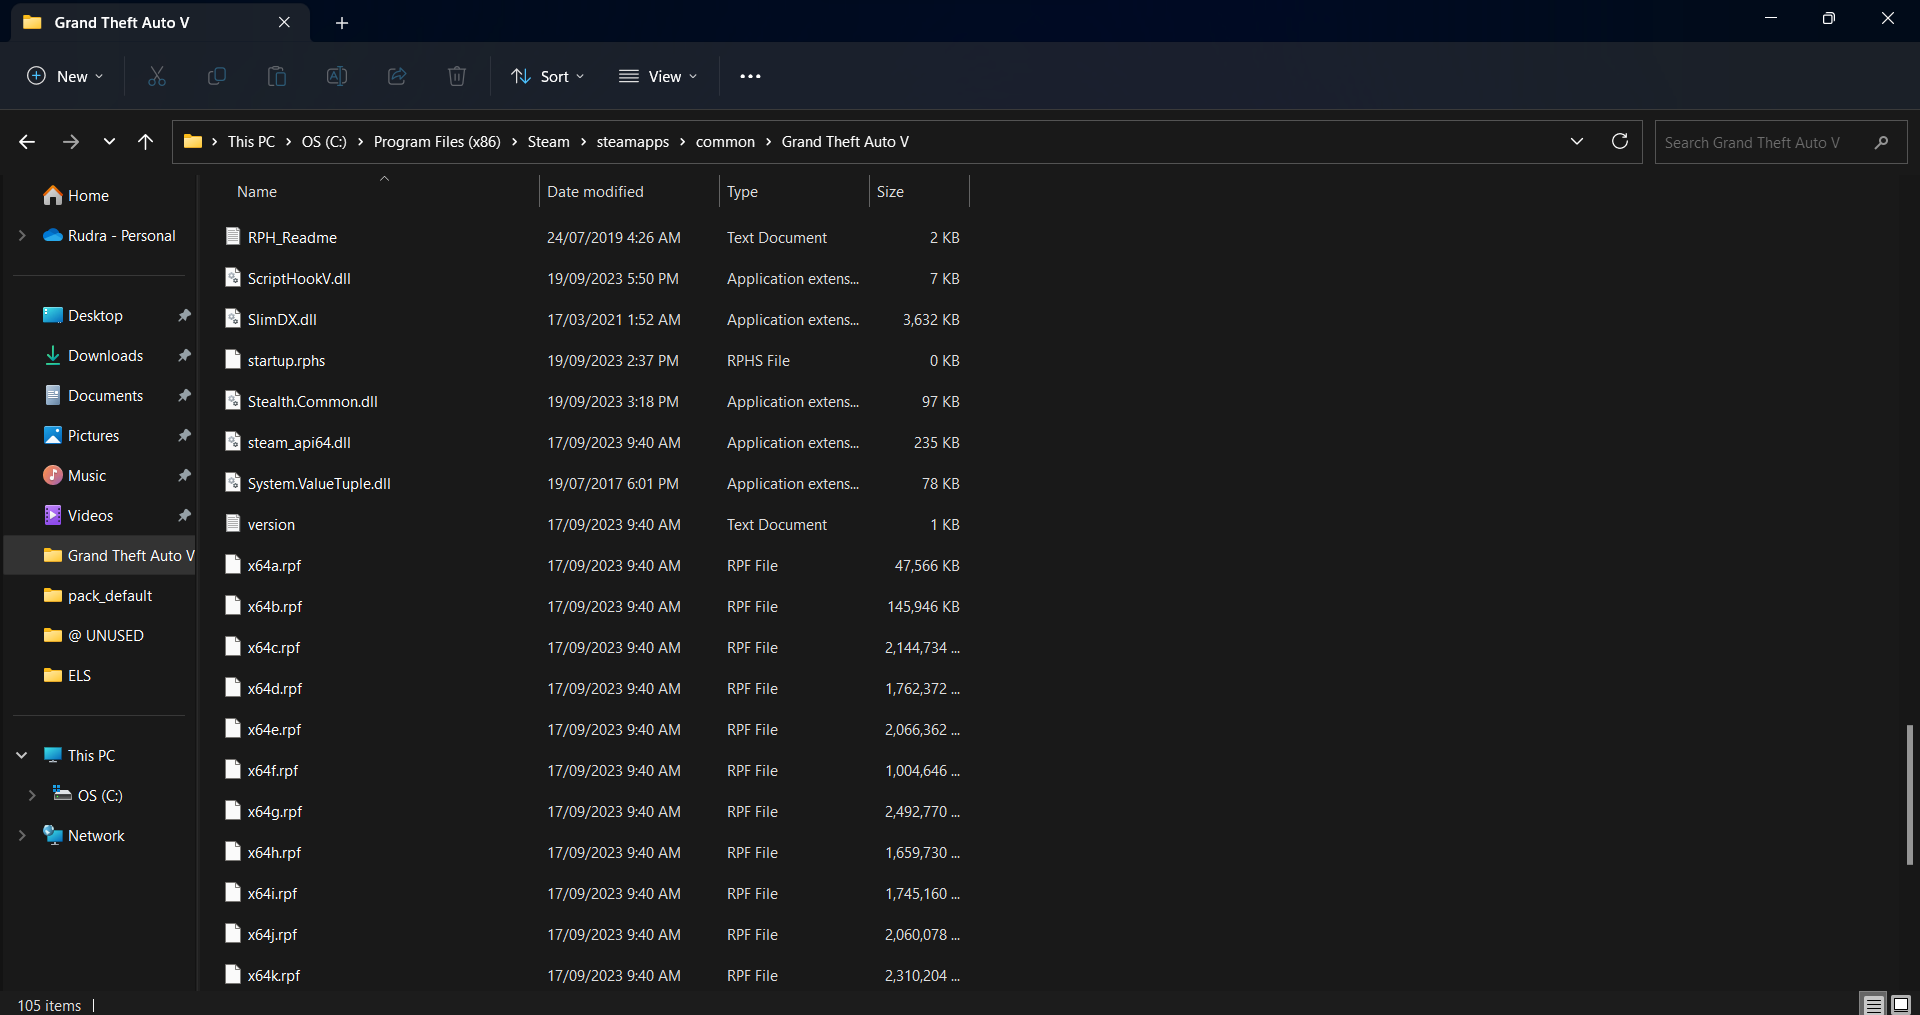1920x1015 pixels.
Task: Click the Cut scissors icon in toolbar
Action: click(157, 76)
